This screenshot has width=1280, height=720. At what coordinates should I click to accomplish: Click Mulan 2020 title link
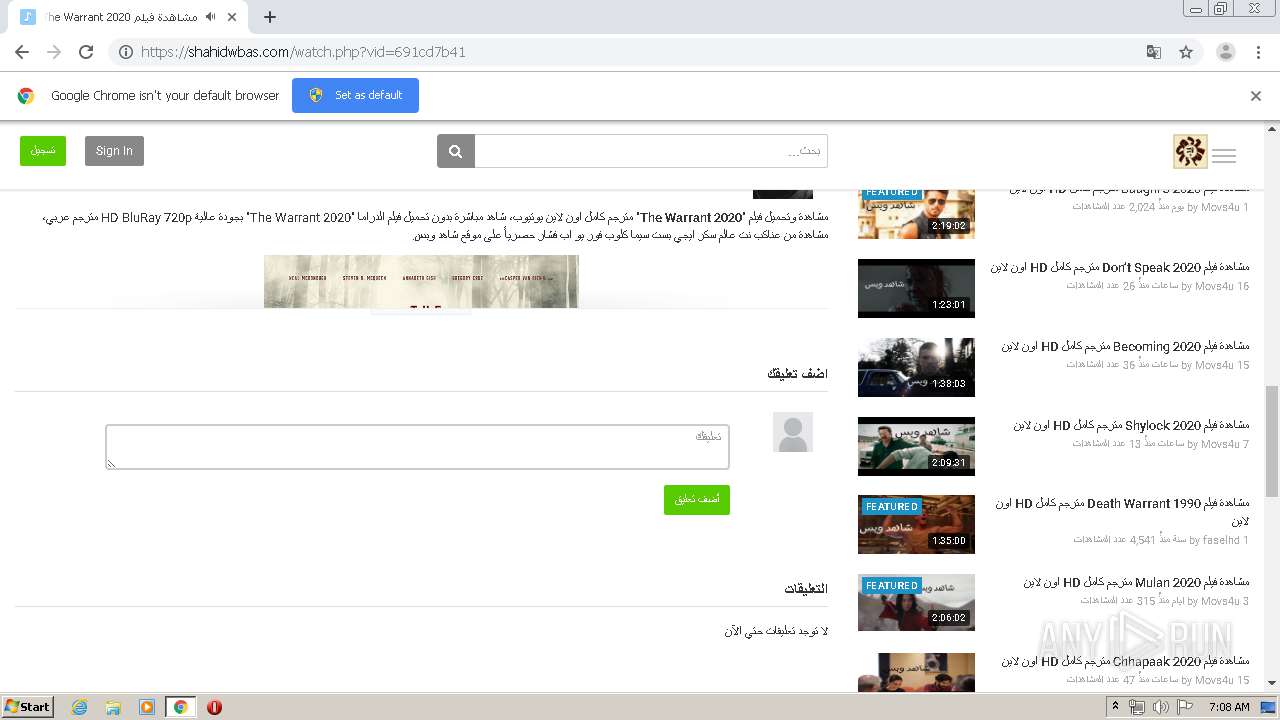[x=1136, y=582]
